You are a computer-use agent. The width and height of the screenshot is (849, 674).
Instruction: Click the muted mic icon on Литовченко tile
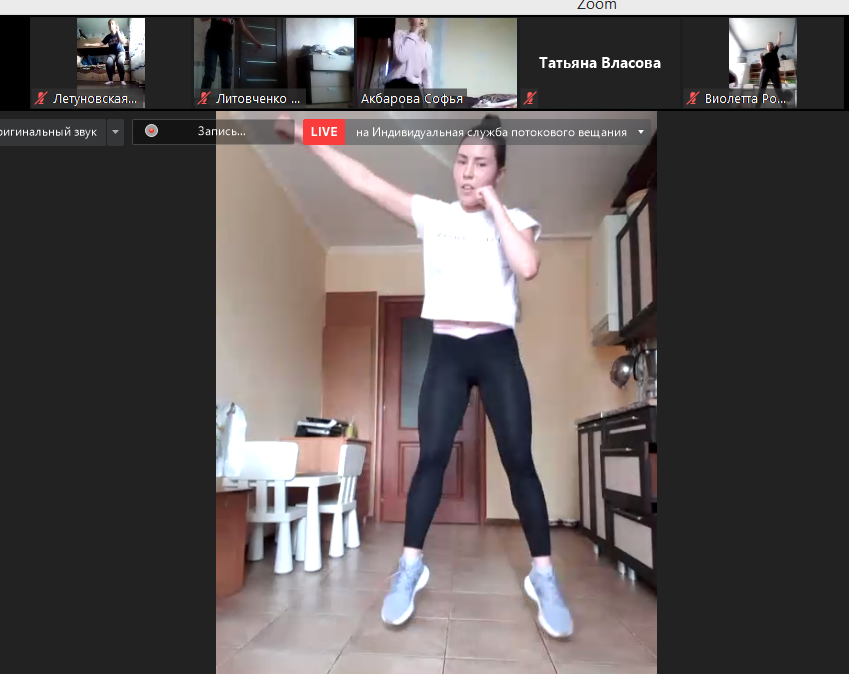[204, 99]
